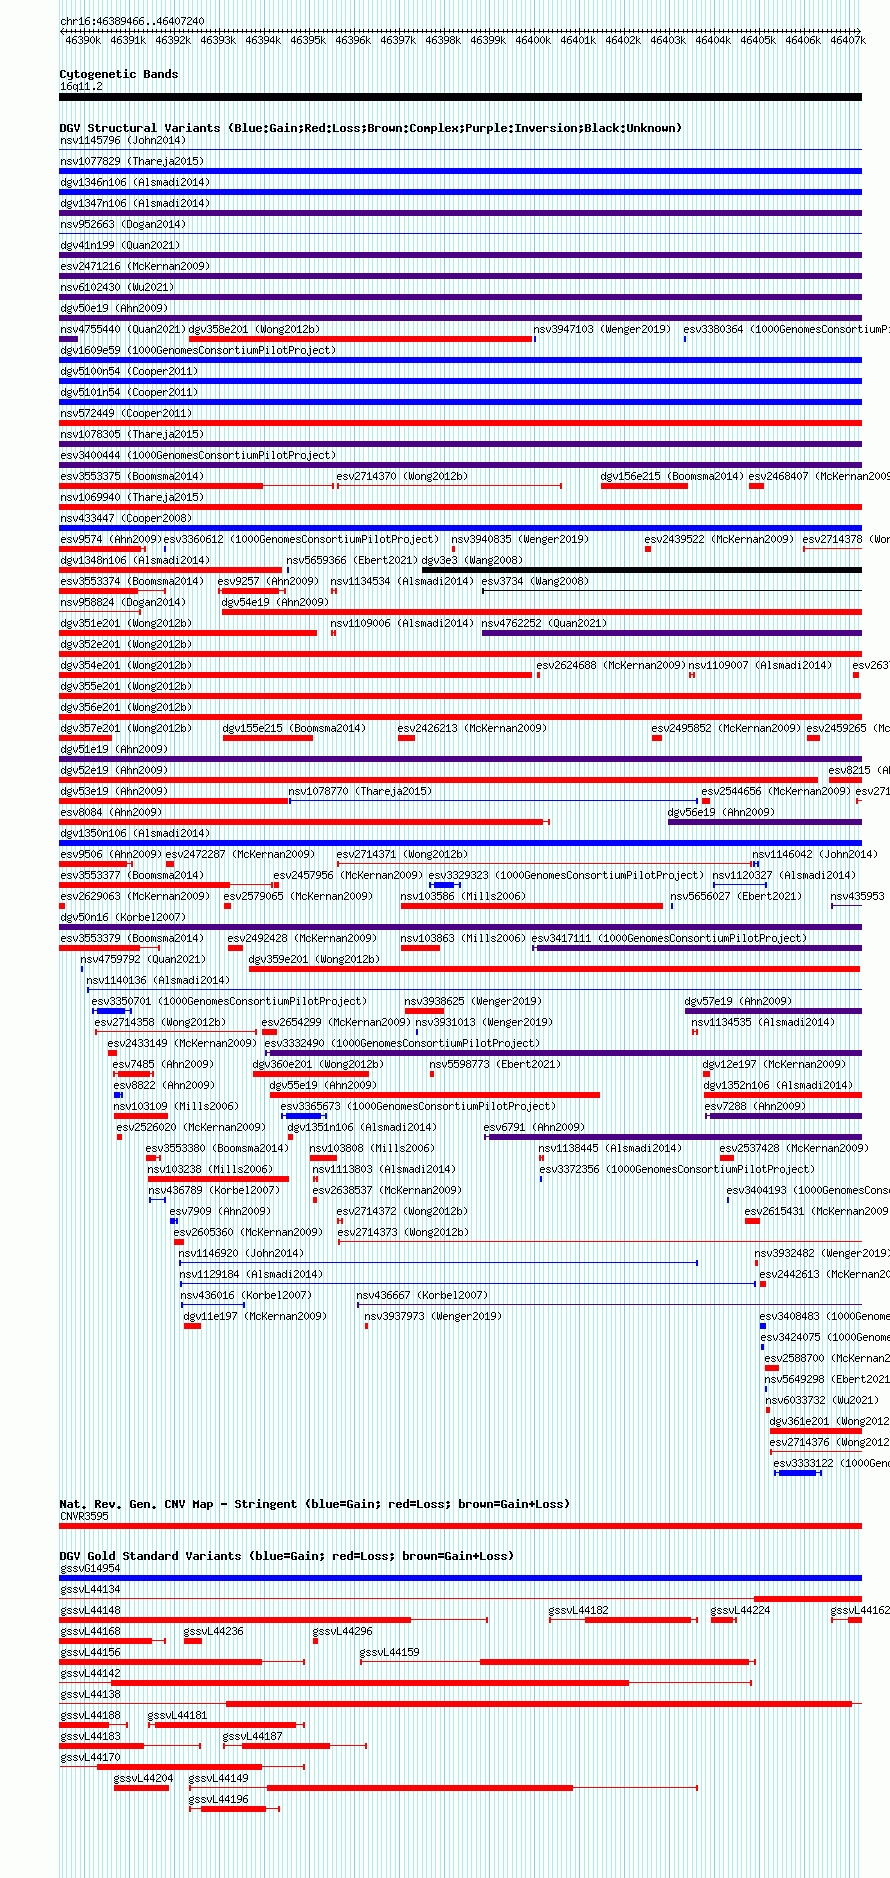
Task: Open variant nsv1078770 (Thareja2015)
Action: [360, 791]
